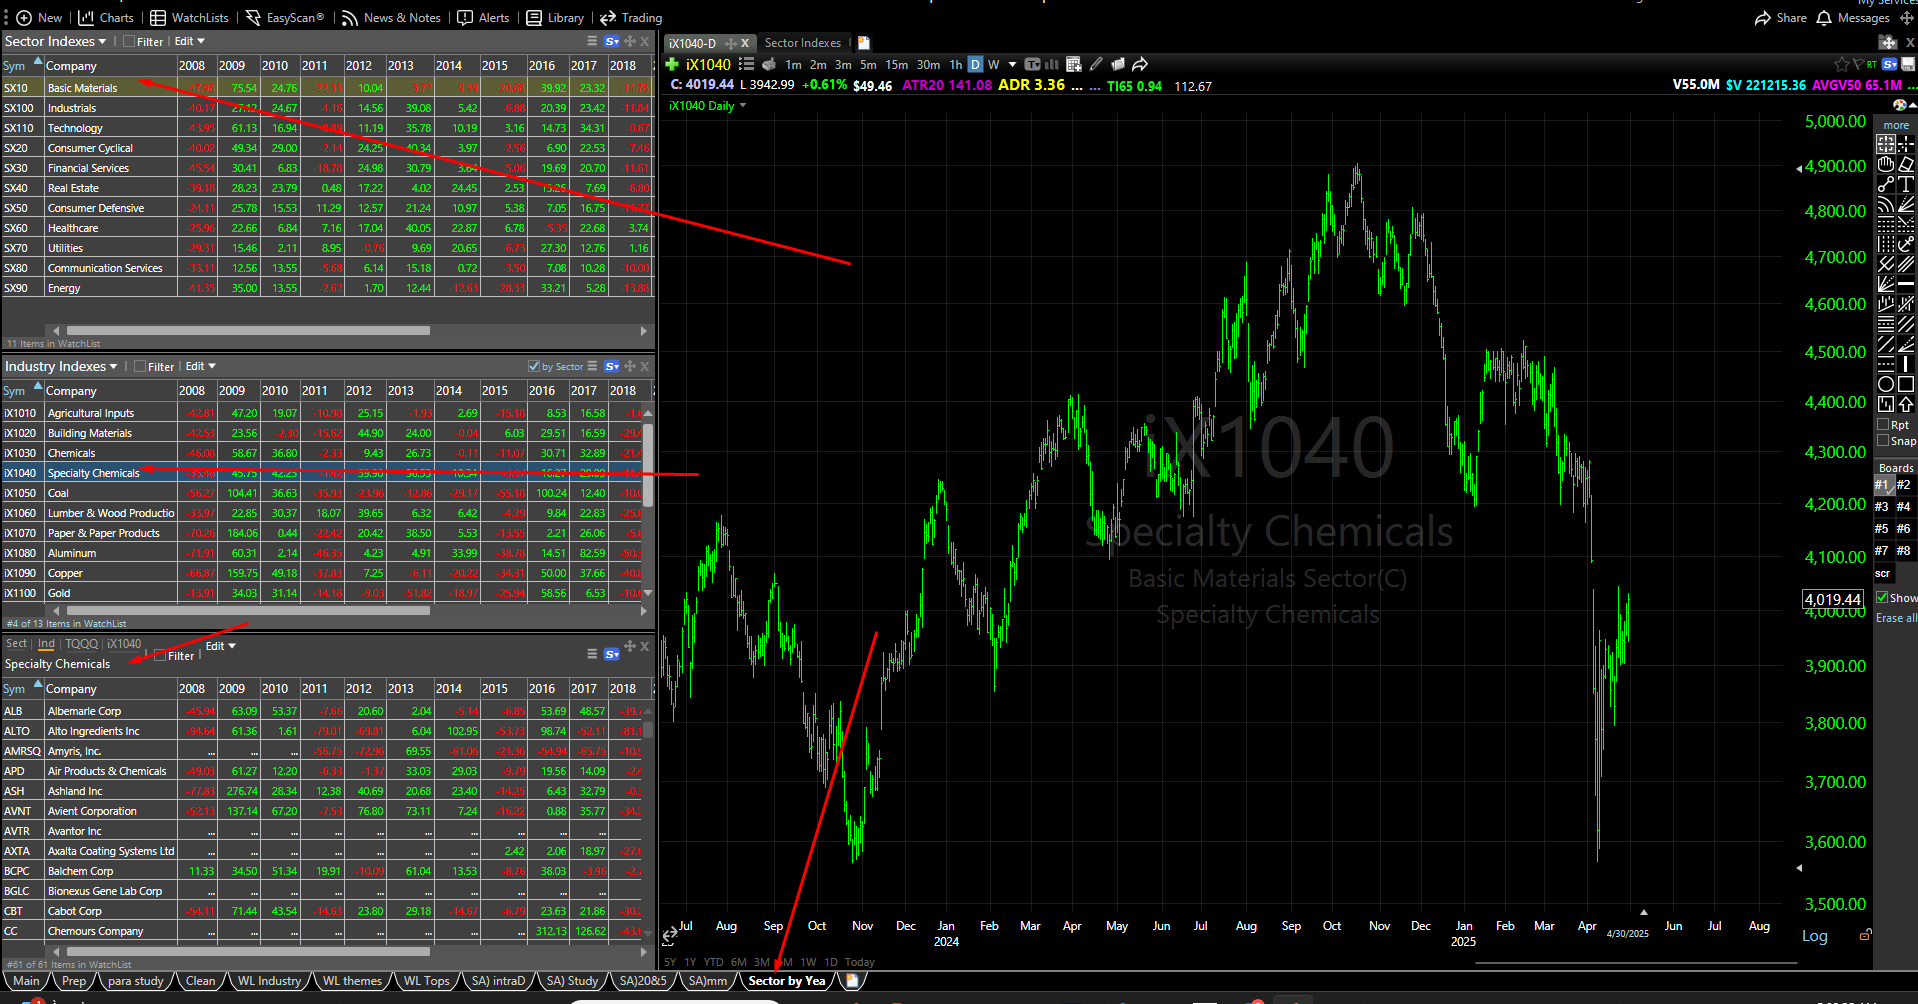Select the hand pan drawing tool
This screenshot has width=1918, height=1004.
click(1886, 164)
